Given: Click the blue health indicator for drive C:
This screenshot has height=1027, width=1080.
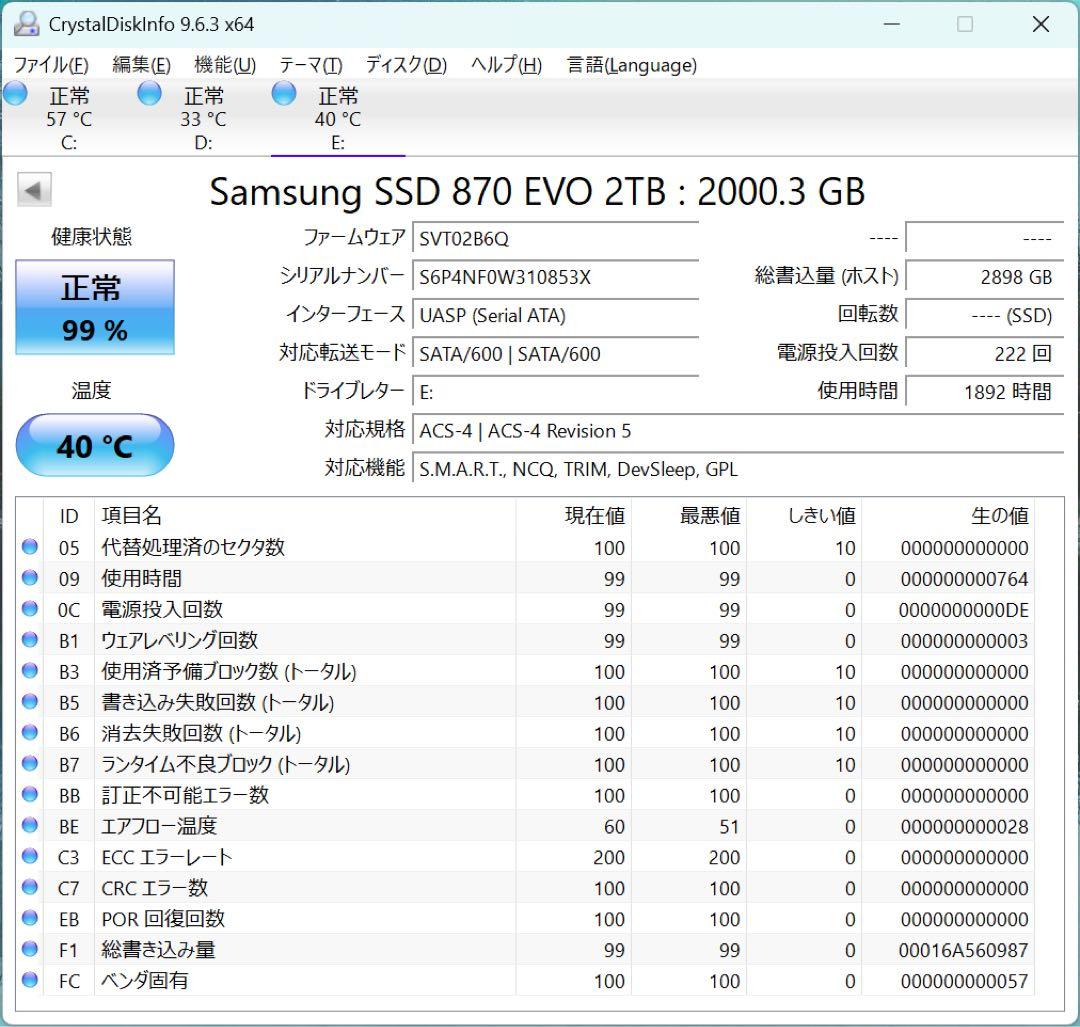Looking at the screenshot, I should click(x=15, y=93).
